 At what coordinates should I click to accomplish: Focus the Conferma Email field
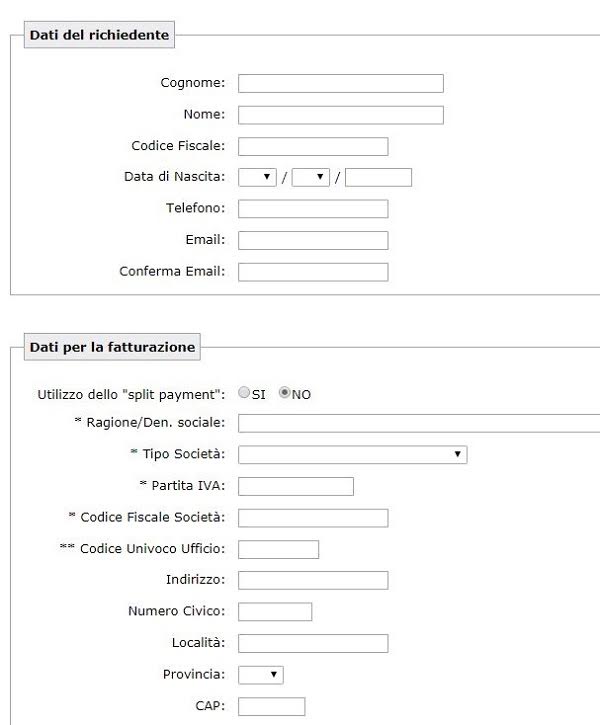(x=313, y=272)
